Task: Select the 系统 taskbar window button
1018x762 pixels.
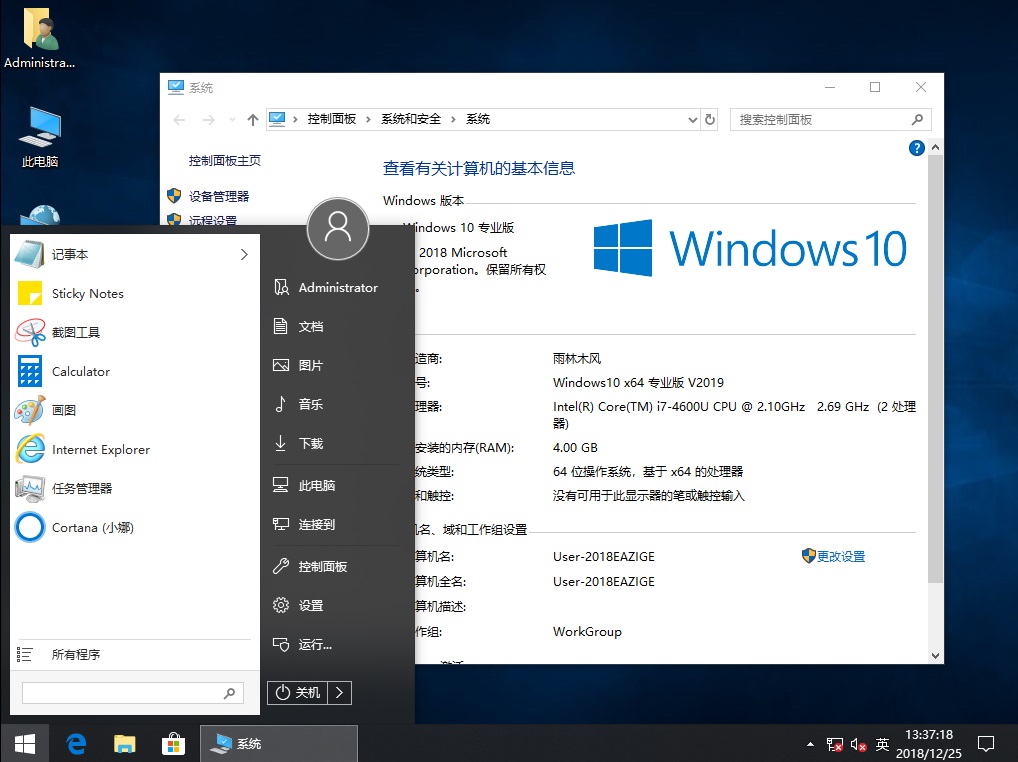Action: click(x=279, y=743)
